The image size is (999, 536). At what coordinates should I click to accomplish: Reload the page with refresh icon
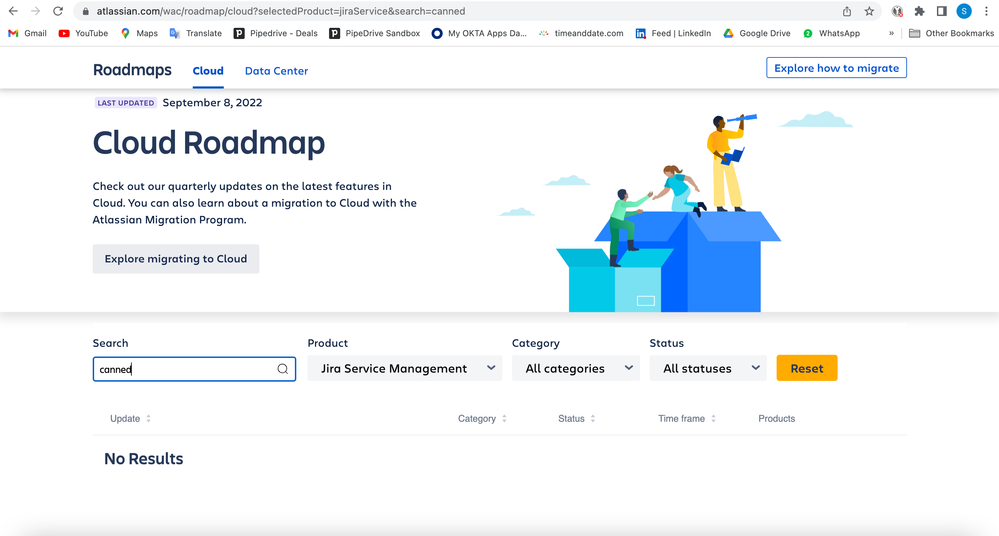coord(58,11)
